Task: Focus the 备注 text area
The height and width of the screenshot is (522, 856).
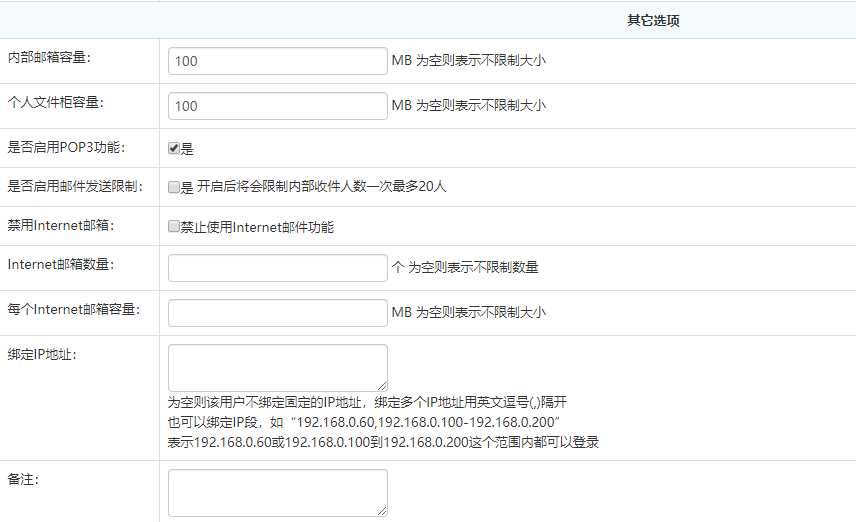Action: tap(277, 492)
